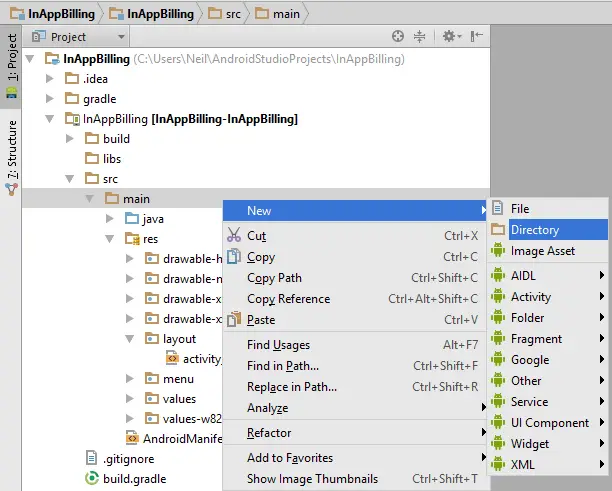
Task: Click the Structure tool window icon
Action: [11, 189]
